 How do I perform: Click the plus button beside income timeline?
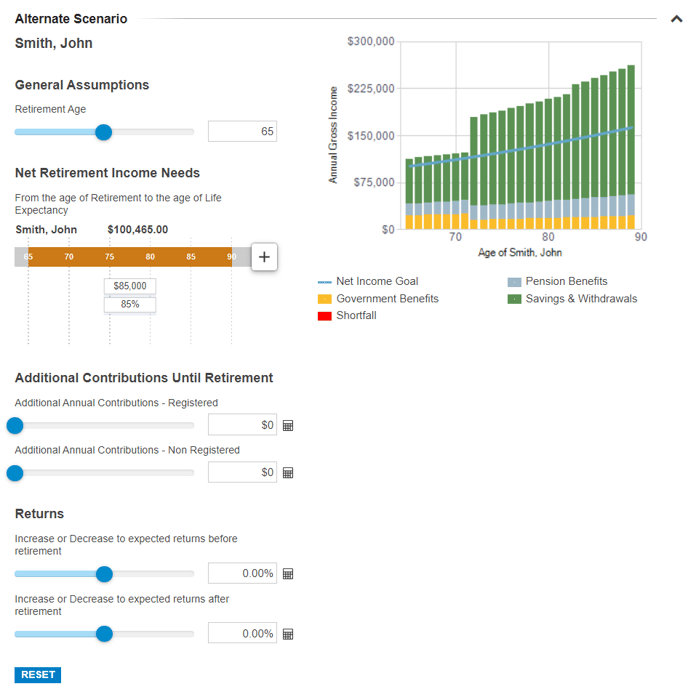click(264, 257)
